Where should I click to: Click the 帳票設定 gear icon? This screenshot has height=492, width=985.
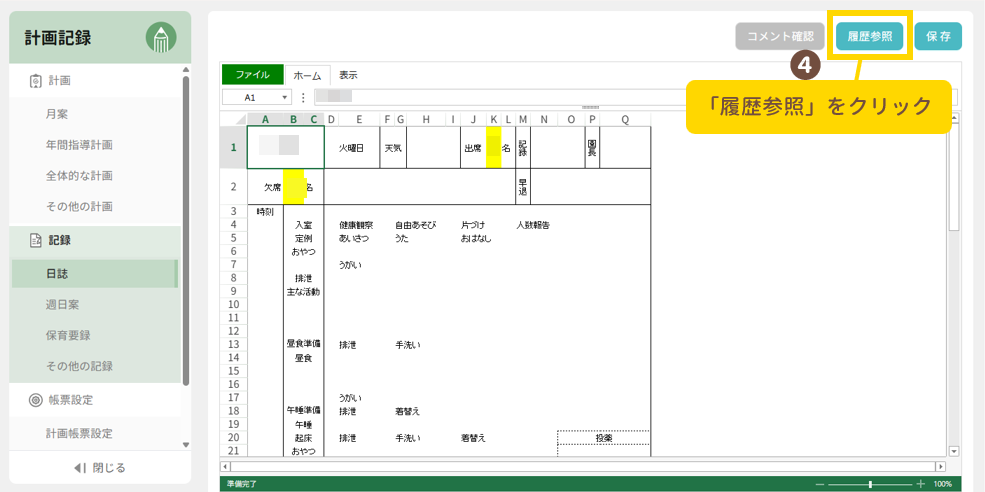pyautogui.click(x=35, y=400)
